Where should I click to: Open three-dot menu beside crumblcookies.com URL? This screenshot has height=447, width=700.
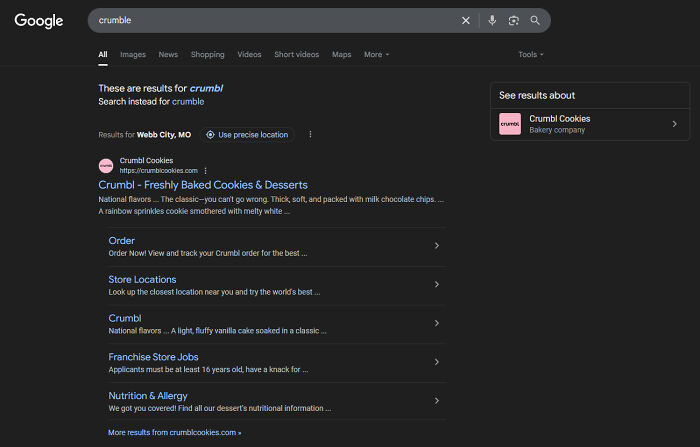point(205,171)
